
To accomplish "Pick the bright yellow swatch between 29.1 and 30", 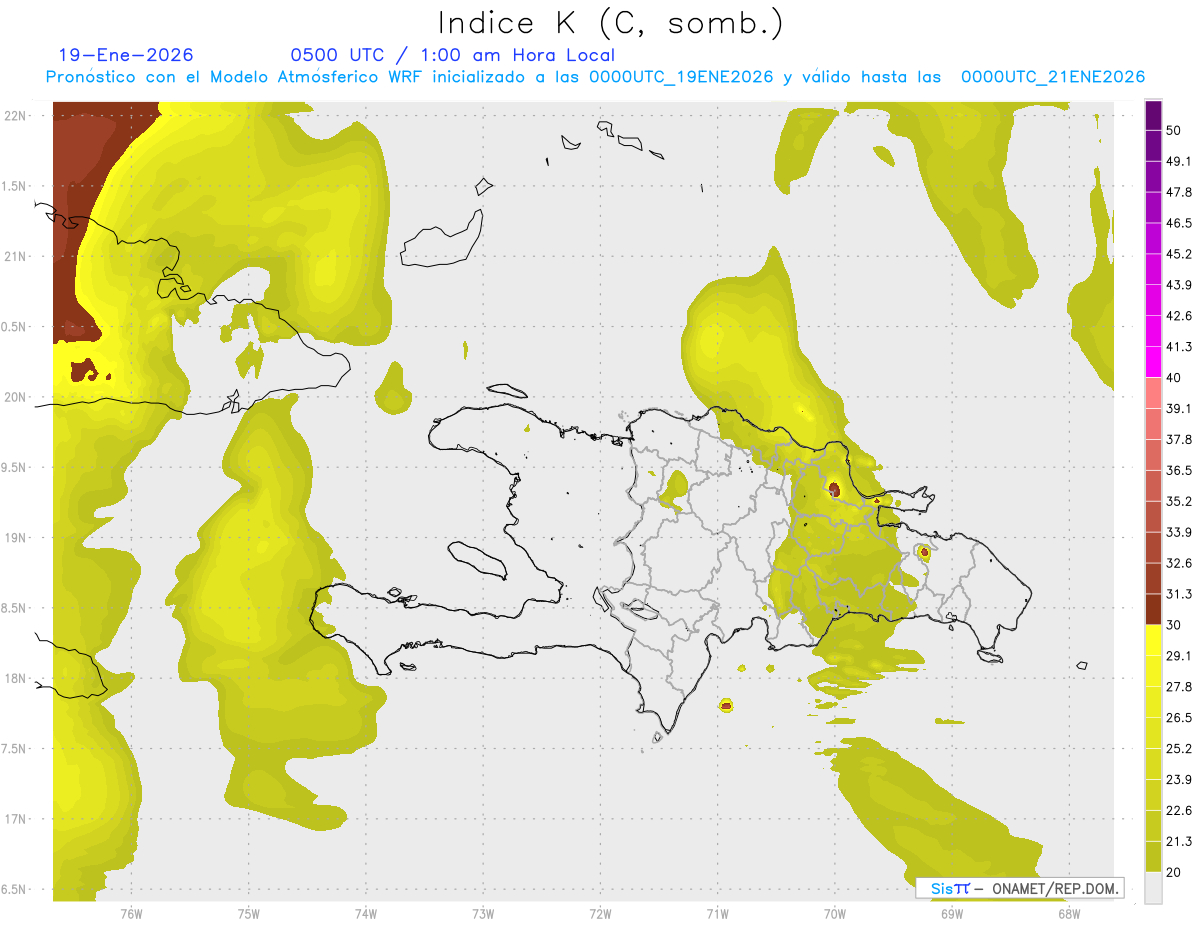I will pyautogui.click(x=1153, y=640).
